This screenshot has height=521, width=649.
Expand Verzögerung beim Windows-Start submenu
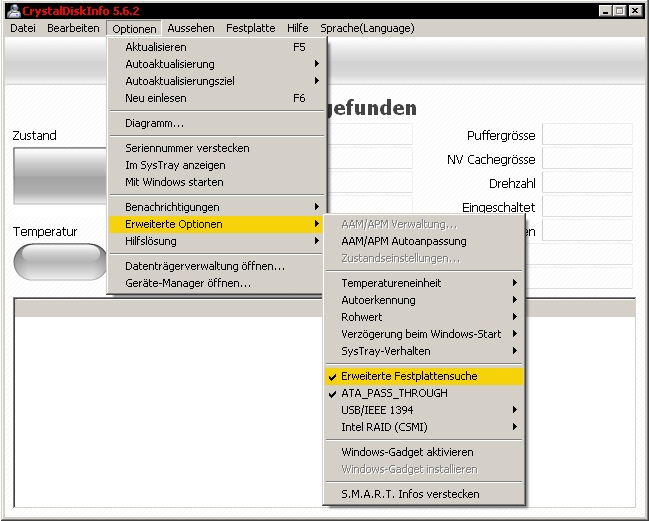pos(424,334)
